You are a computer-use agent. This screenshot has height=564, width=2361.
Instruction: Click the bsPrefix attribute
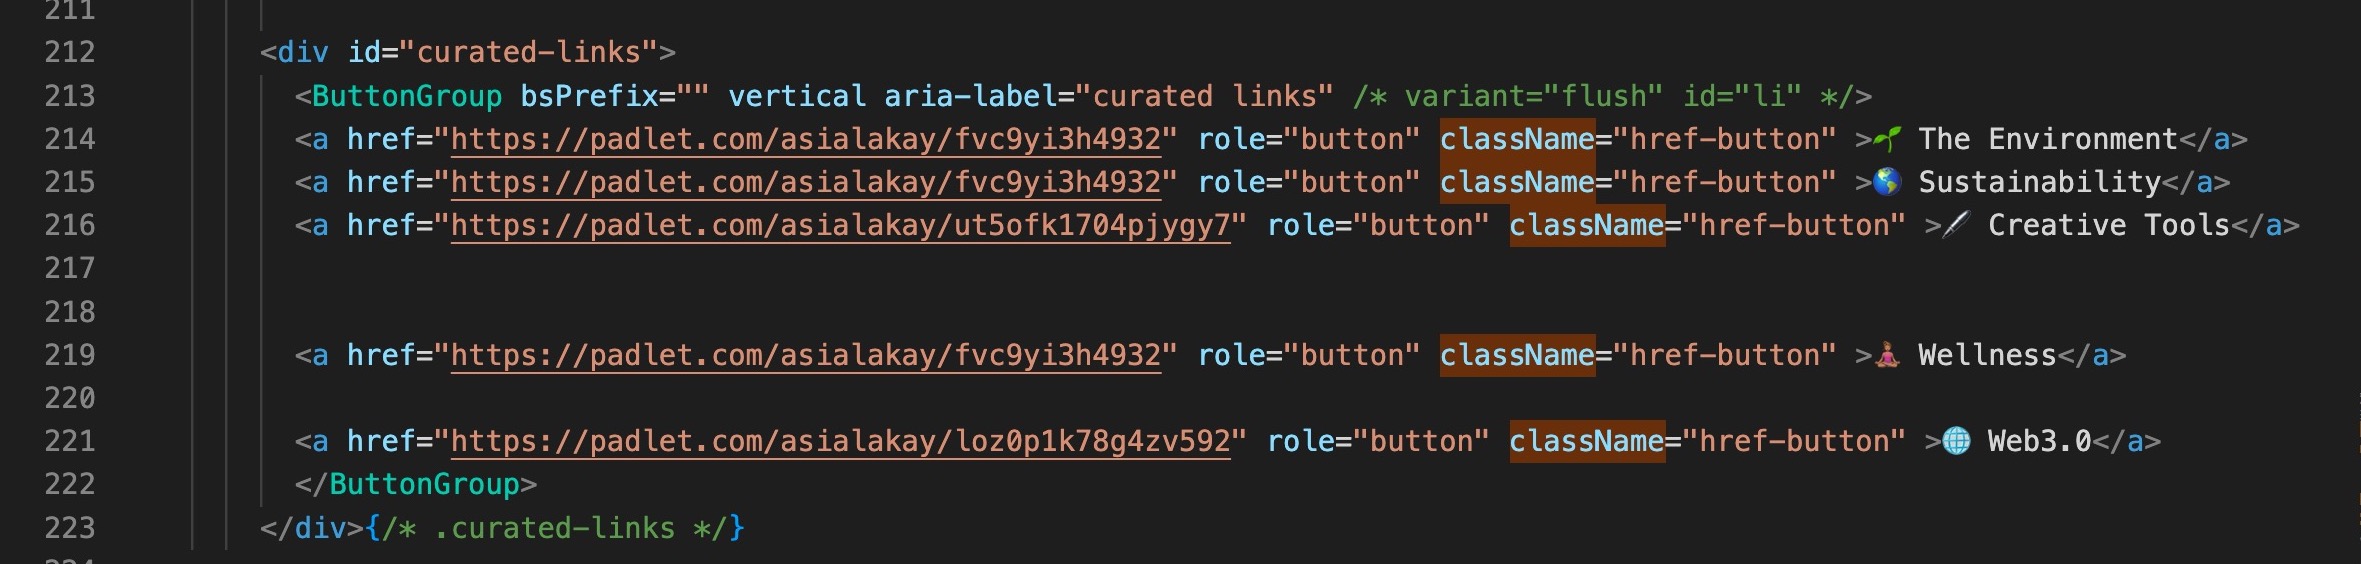(589, 97)
